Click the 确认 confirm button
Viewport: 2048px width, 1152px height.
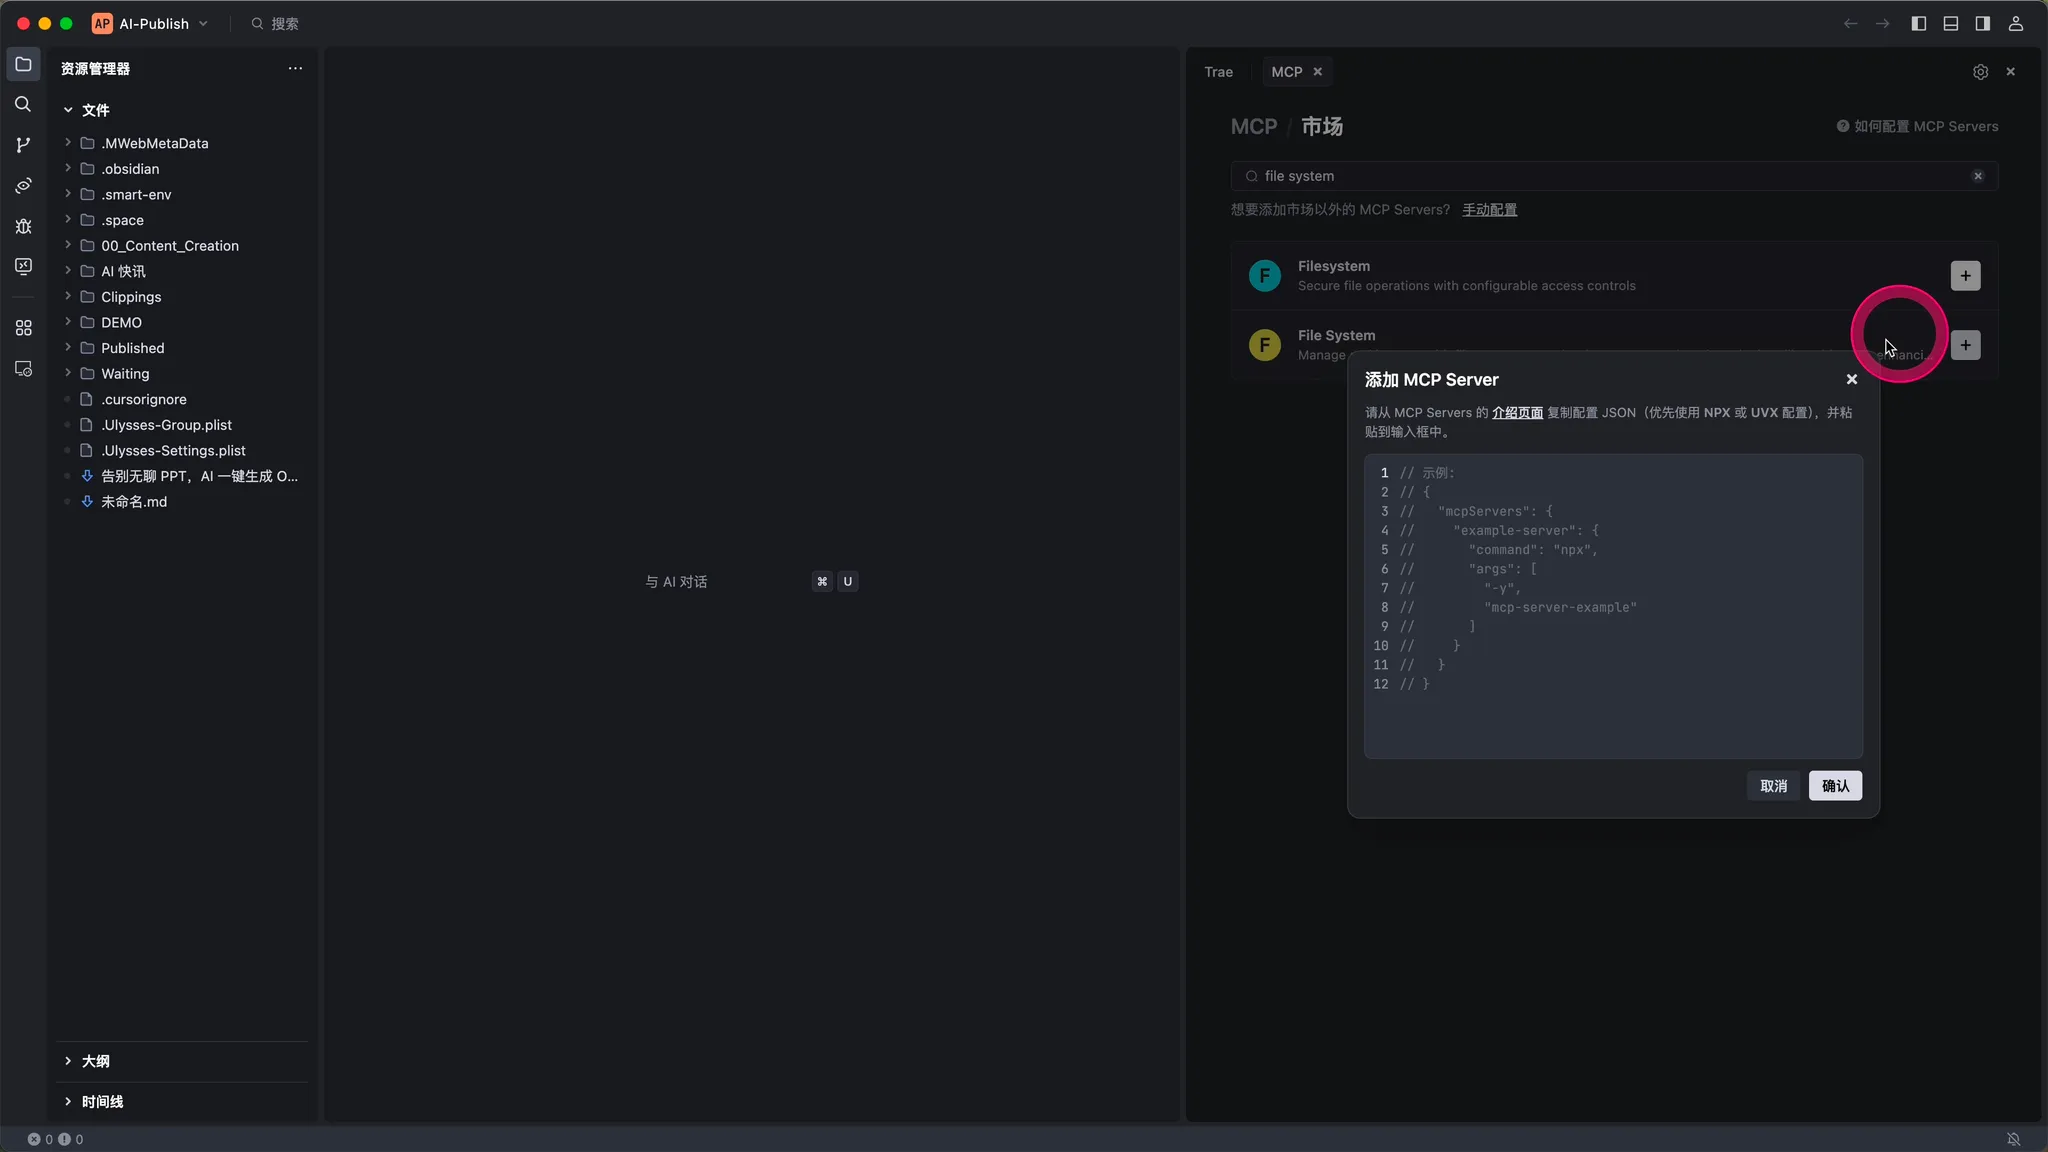(1835, 786)
